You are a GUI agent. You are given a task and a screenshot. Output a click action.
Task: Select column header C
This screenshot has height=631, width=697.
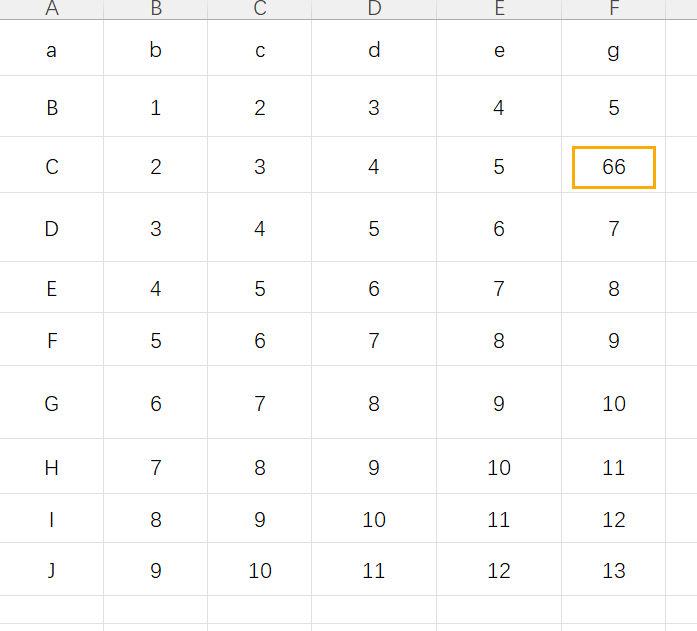coord(260,9)
